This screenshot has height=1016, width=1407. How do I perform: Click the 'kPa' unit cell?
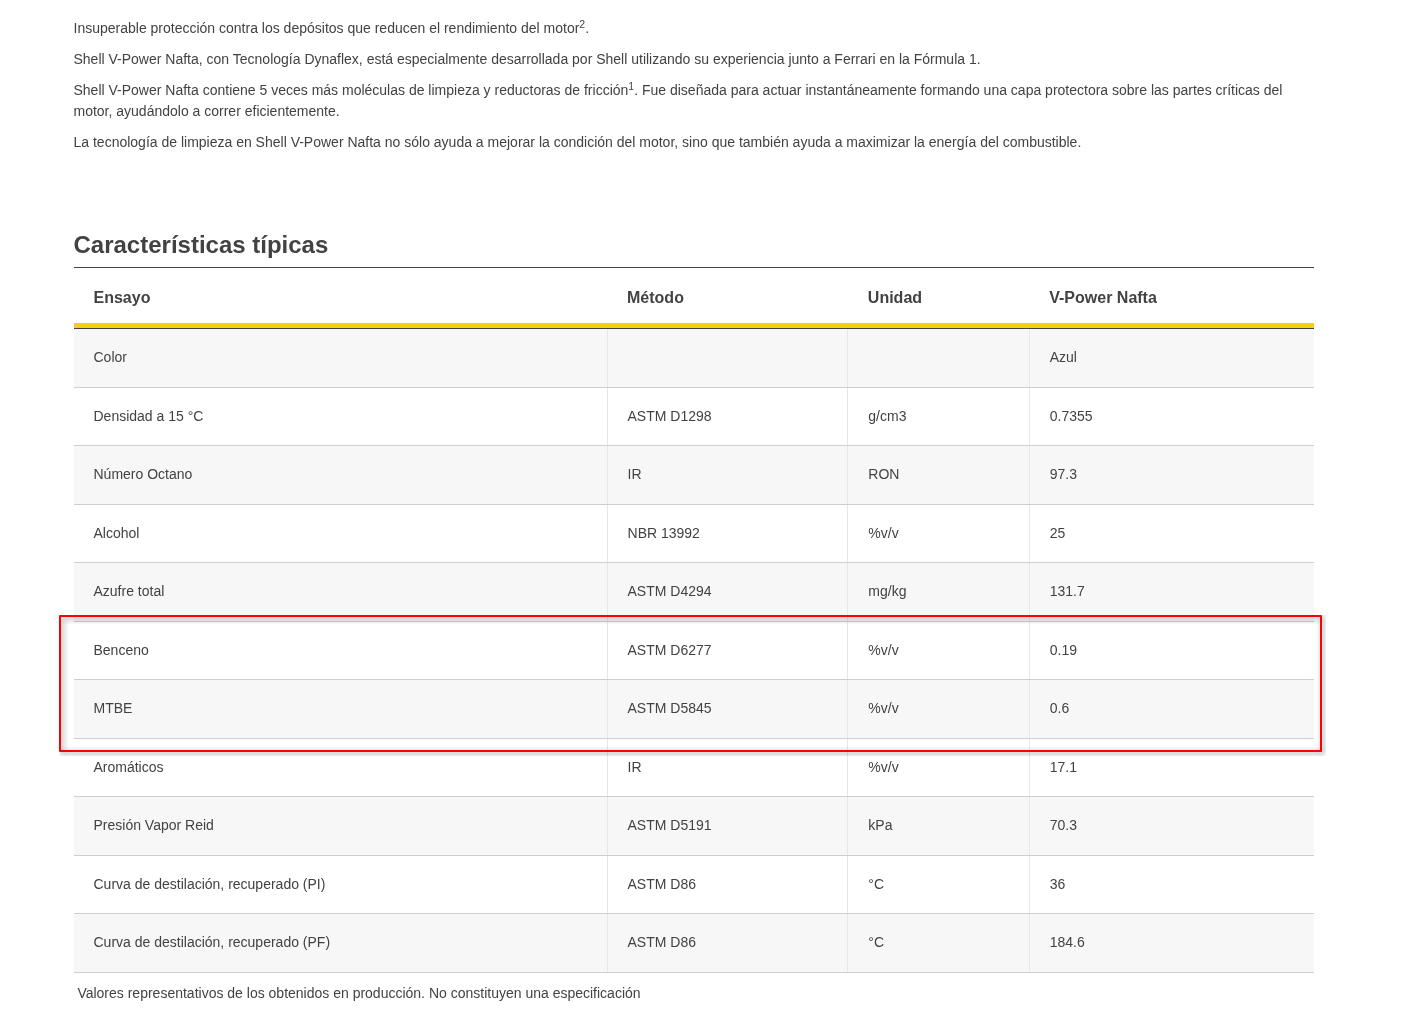click(x=880, y=825)
